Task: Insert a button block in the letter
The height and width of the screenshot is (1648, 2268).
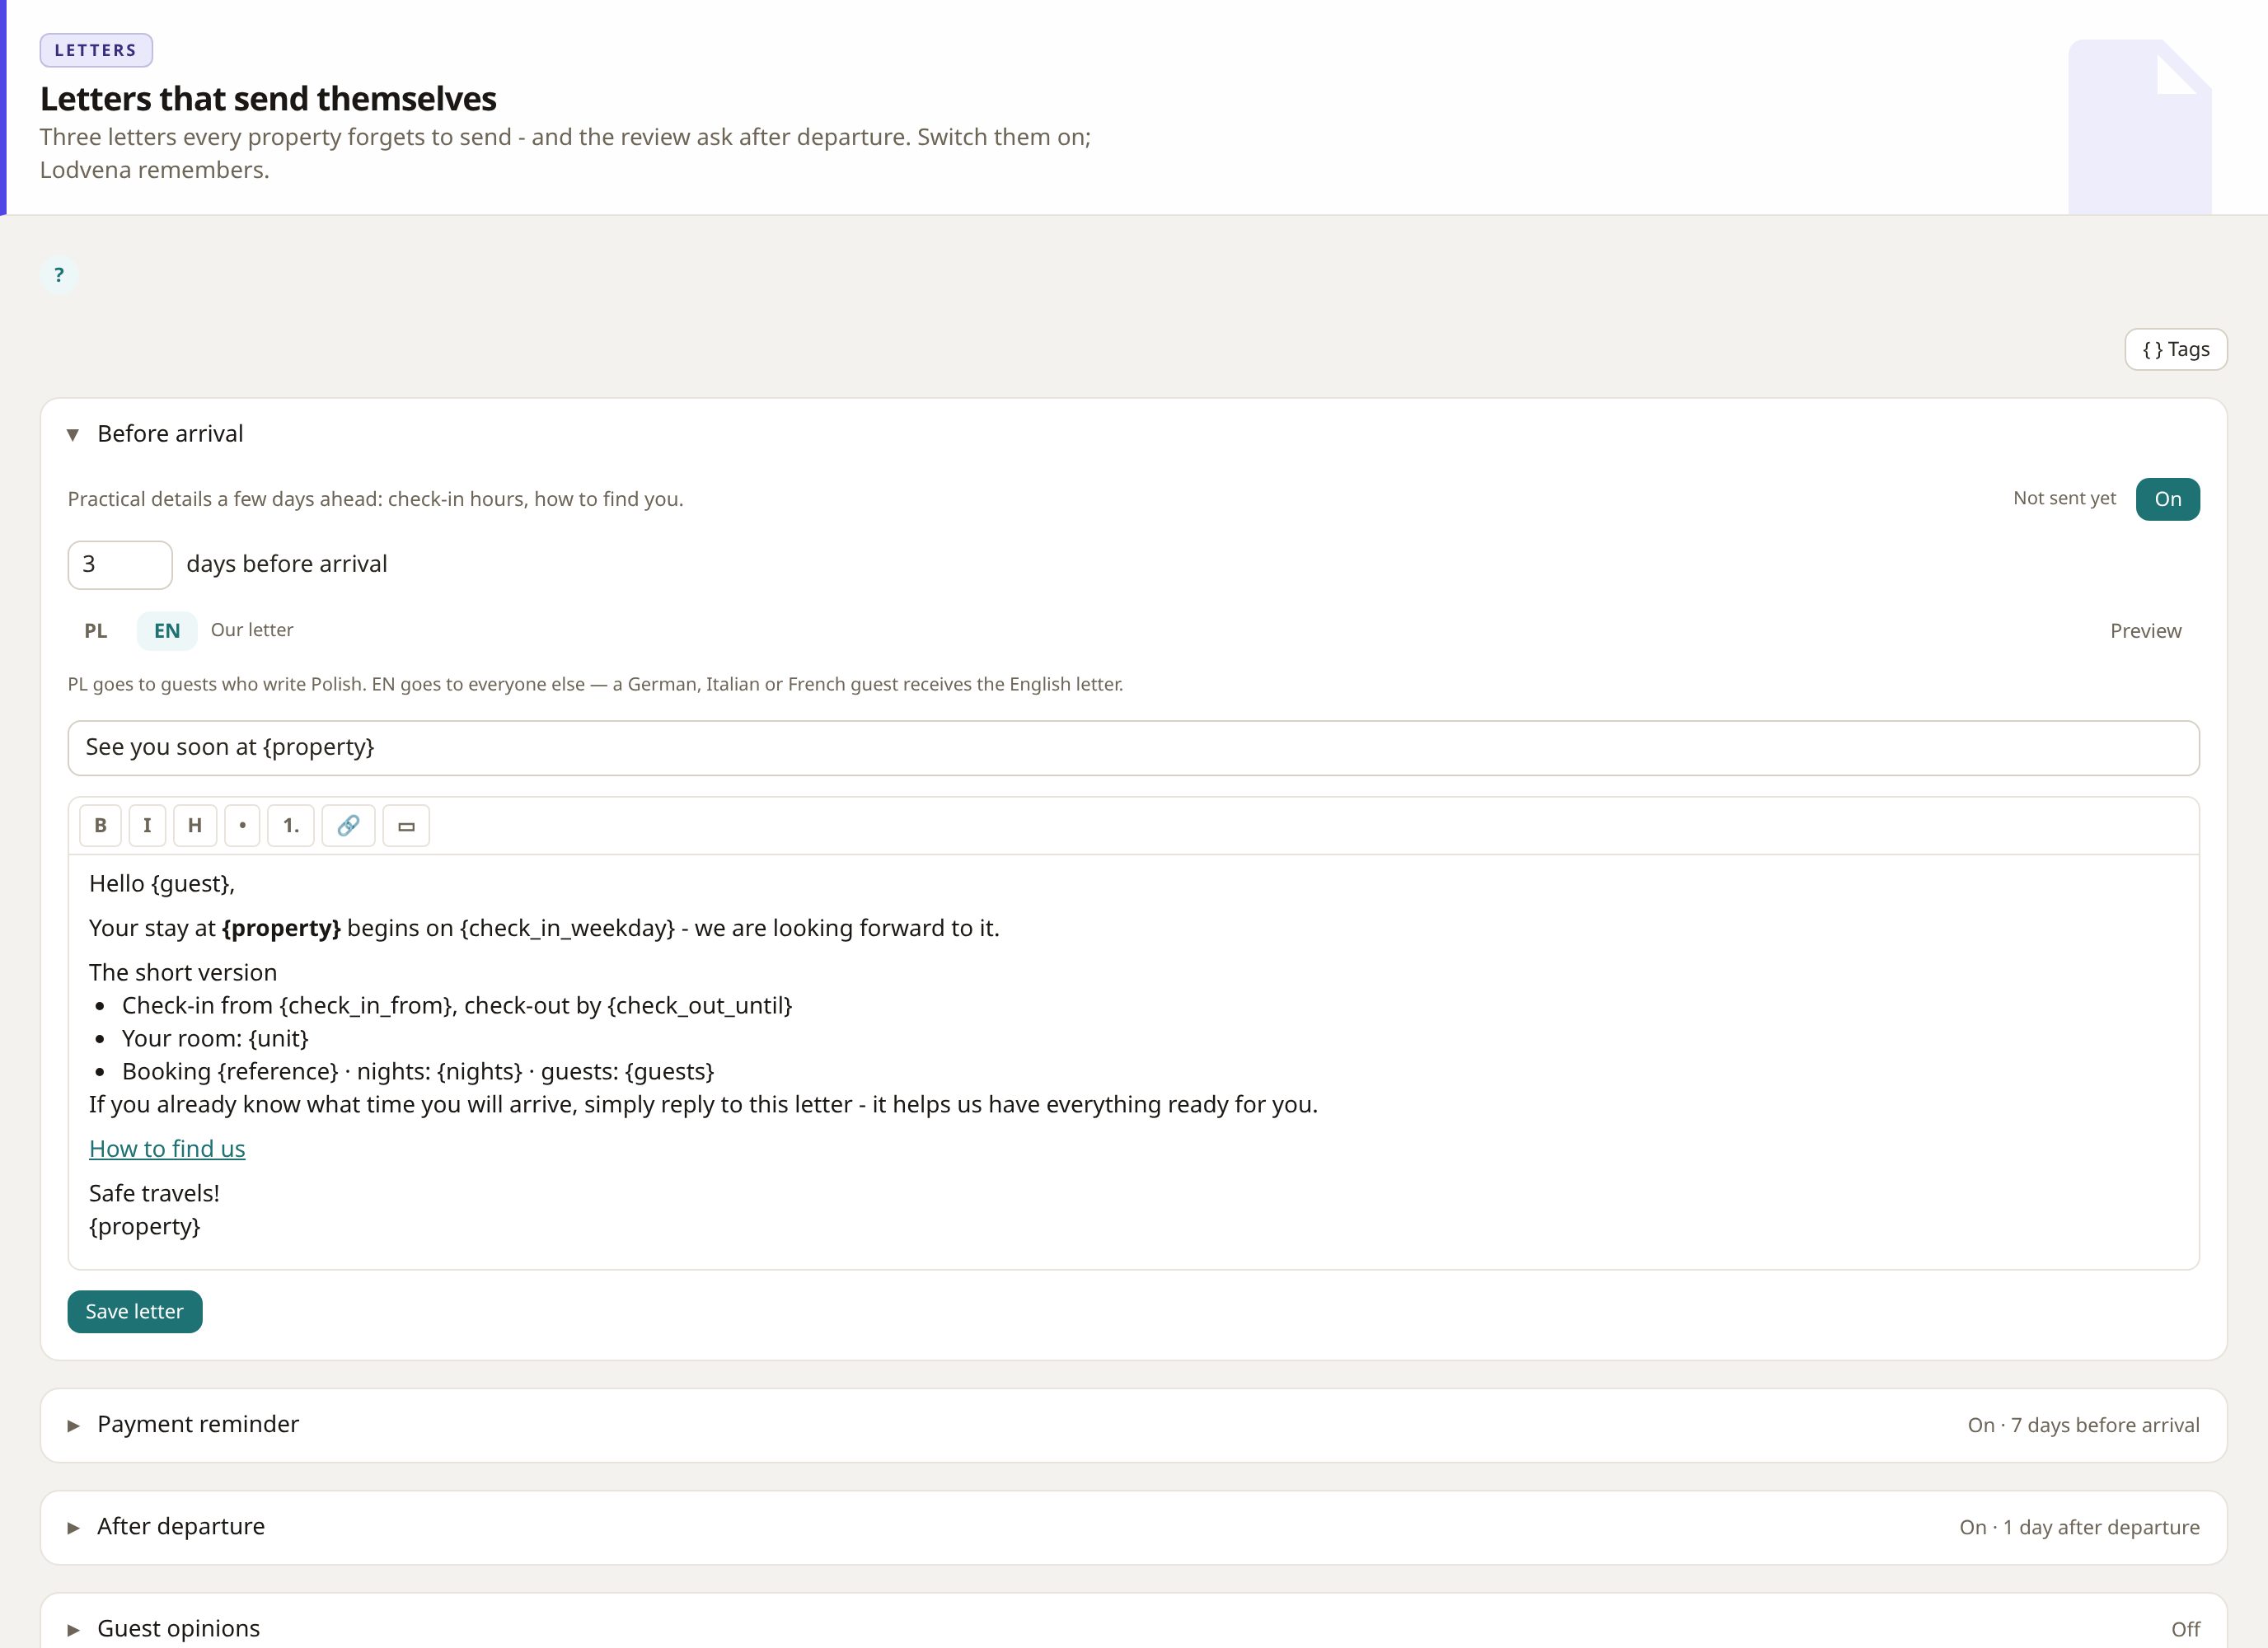Action: (406, 826)
